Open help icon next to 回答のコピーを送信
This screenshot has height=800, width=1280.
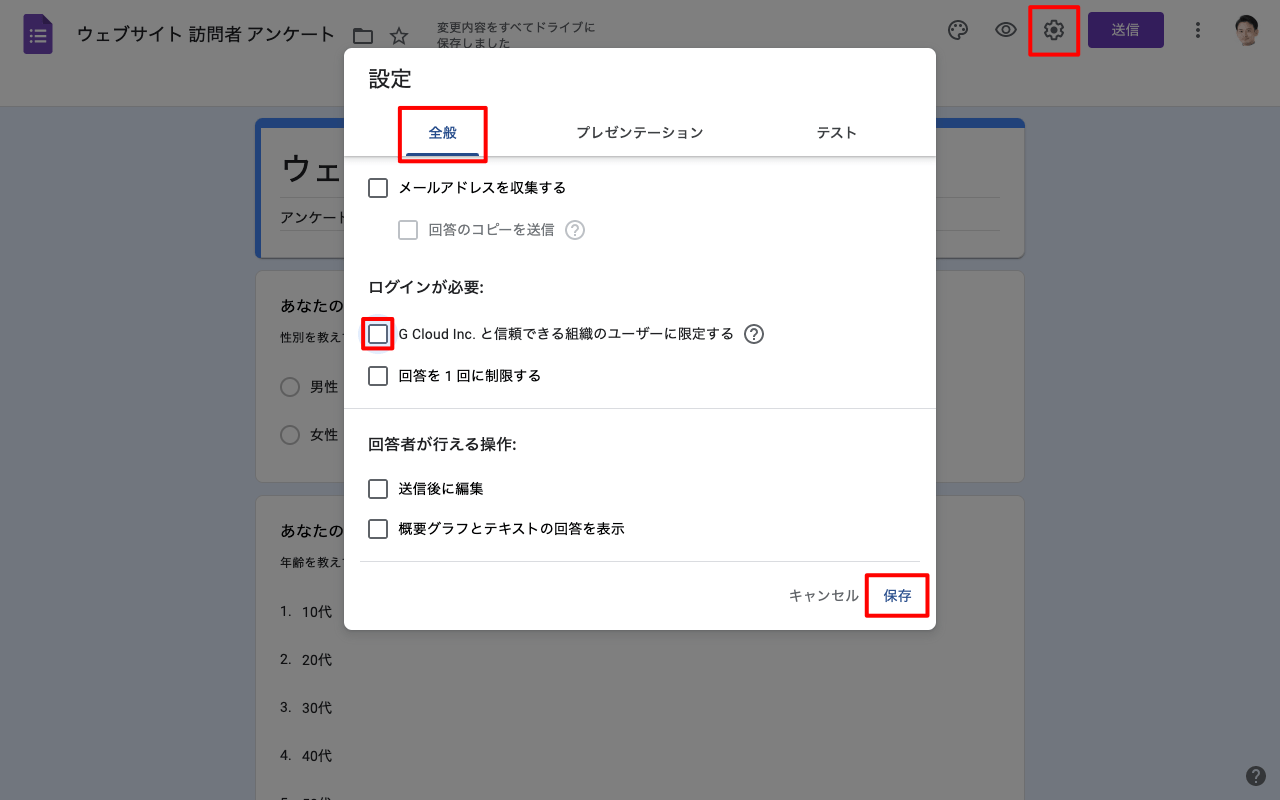tap(575, 230)
